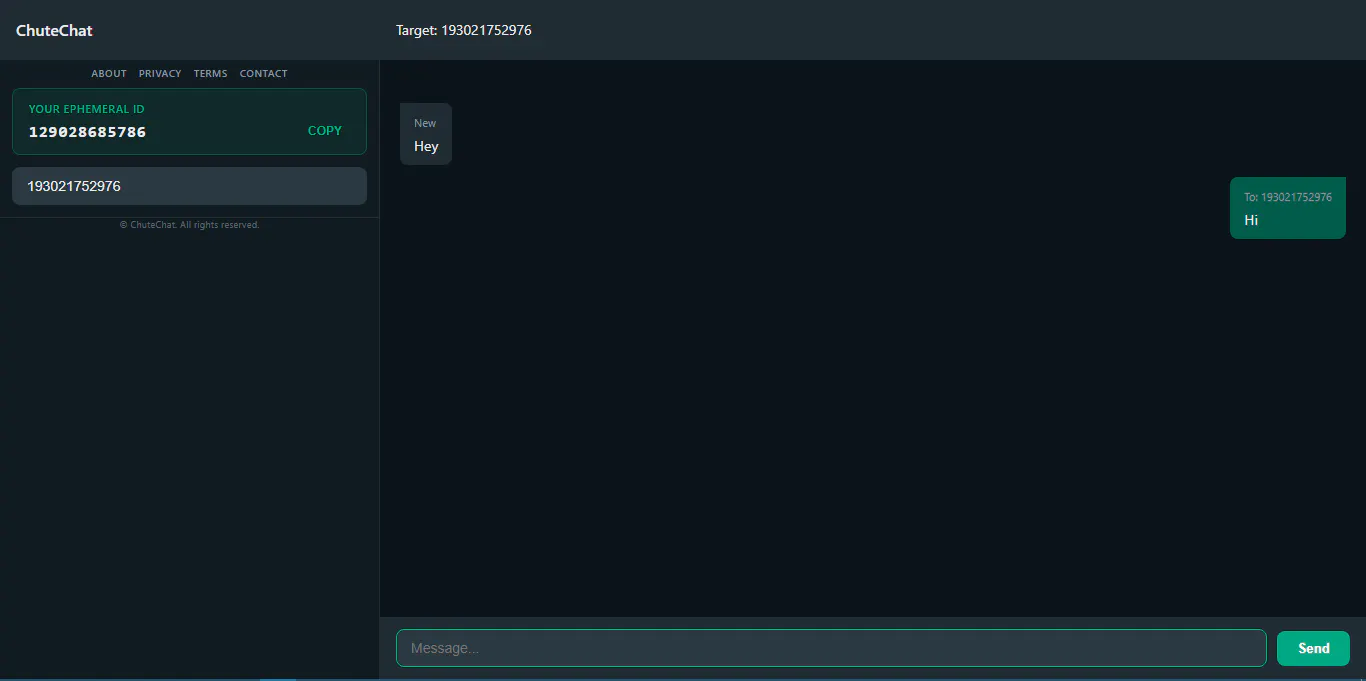The image size is (1366, 681).
Task: Click the 'Target: 193021752976' header text
Action: 464,30
